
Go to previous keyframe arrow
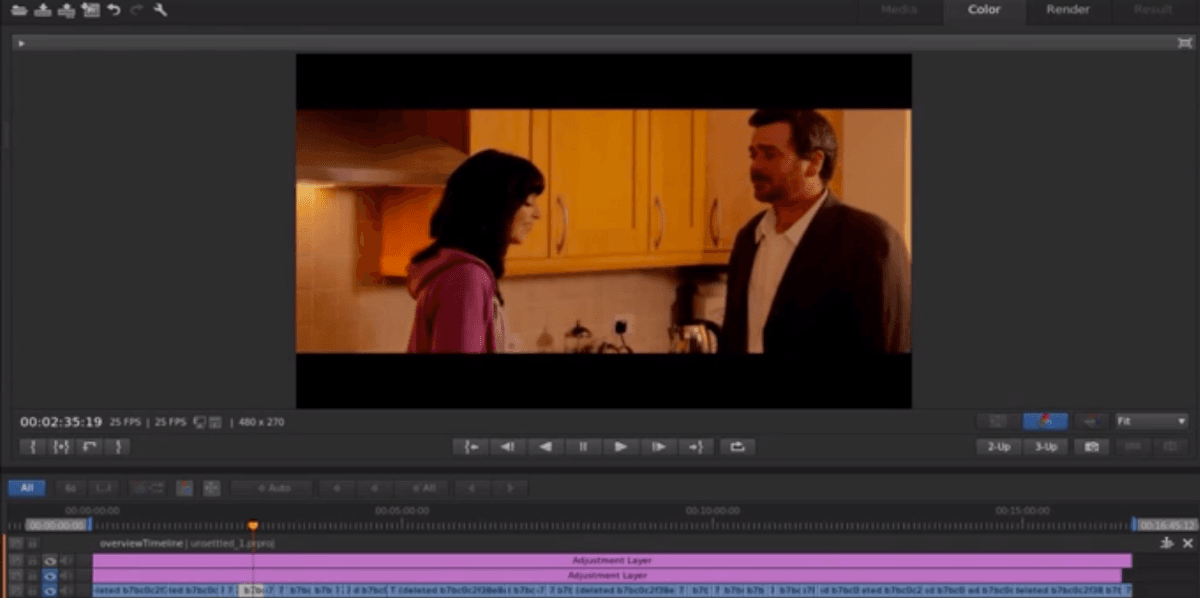pos(472,488)
